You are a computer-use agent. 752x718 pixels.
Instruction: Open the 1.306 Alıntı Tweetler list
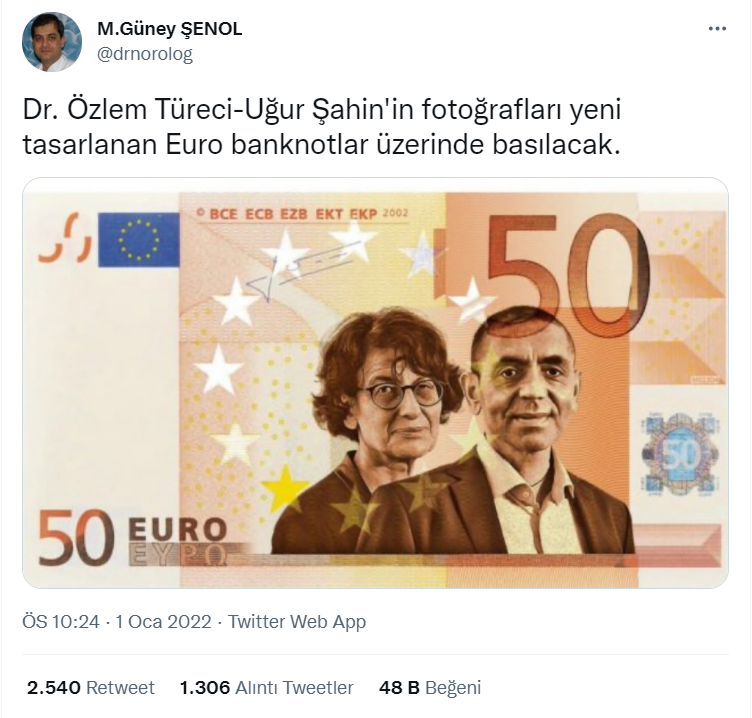[x=267, y=687]
